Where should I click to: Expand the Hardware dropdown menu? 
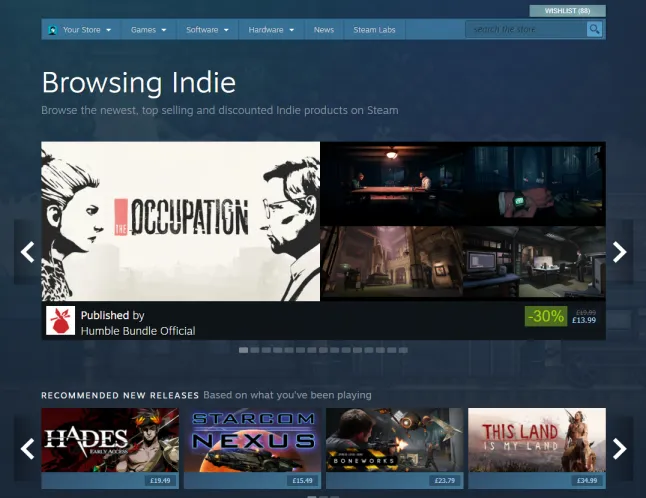coord(271,30)
